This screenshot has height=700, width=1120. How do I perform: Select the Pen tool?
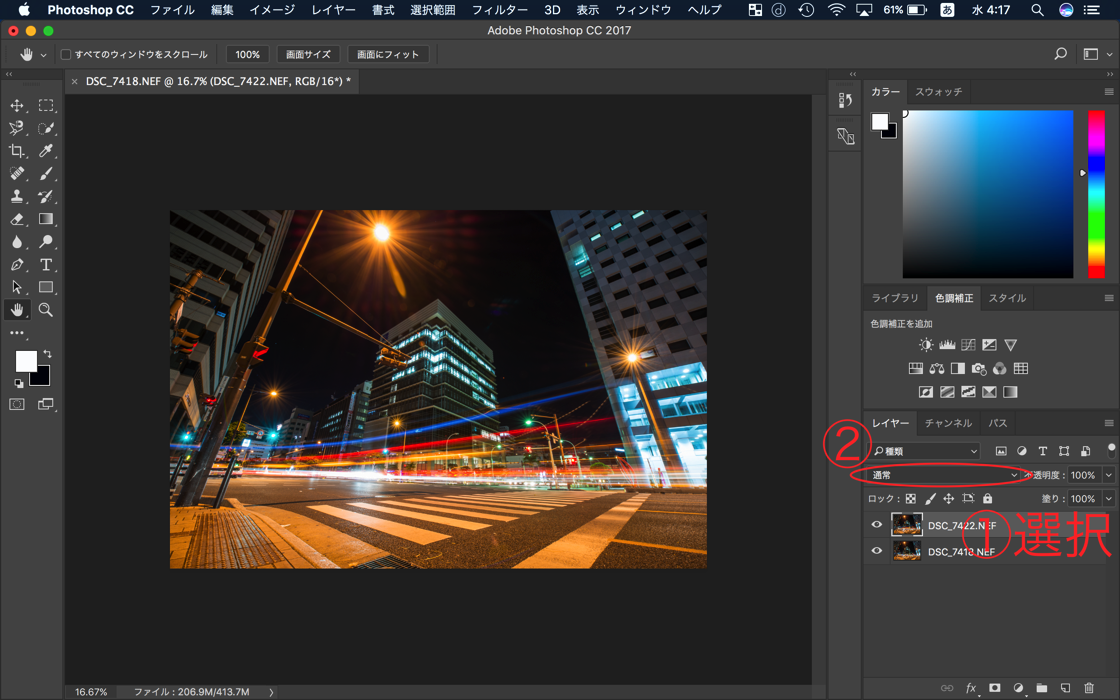(16, 265)
